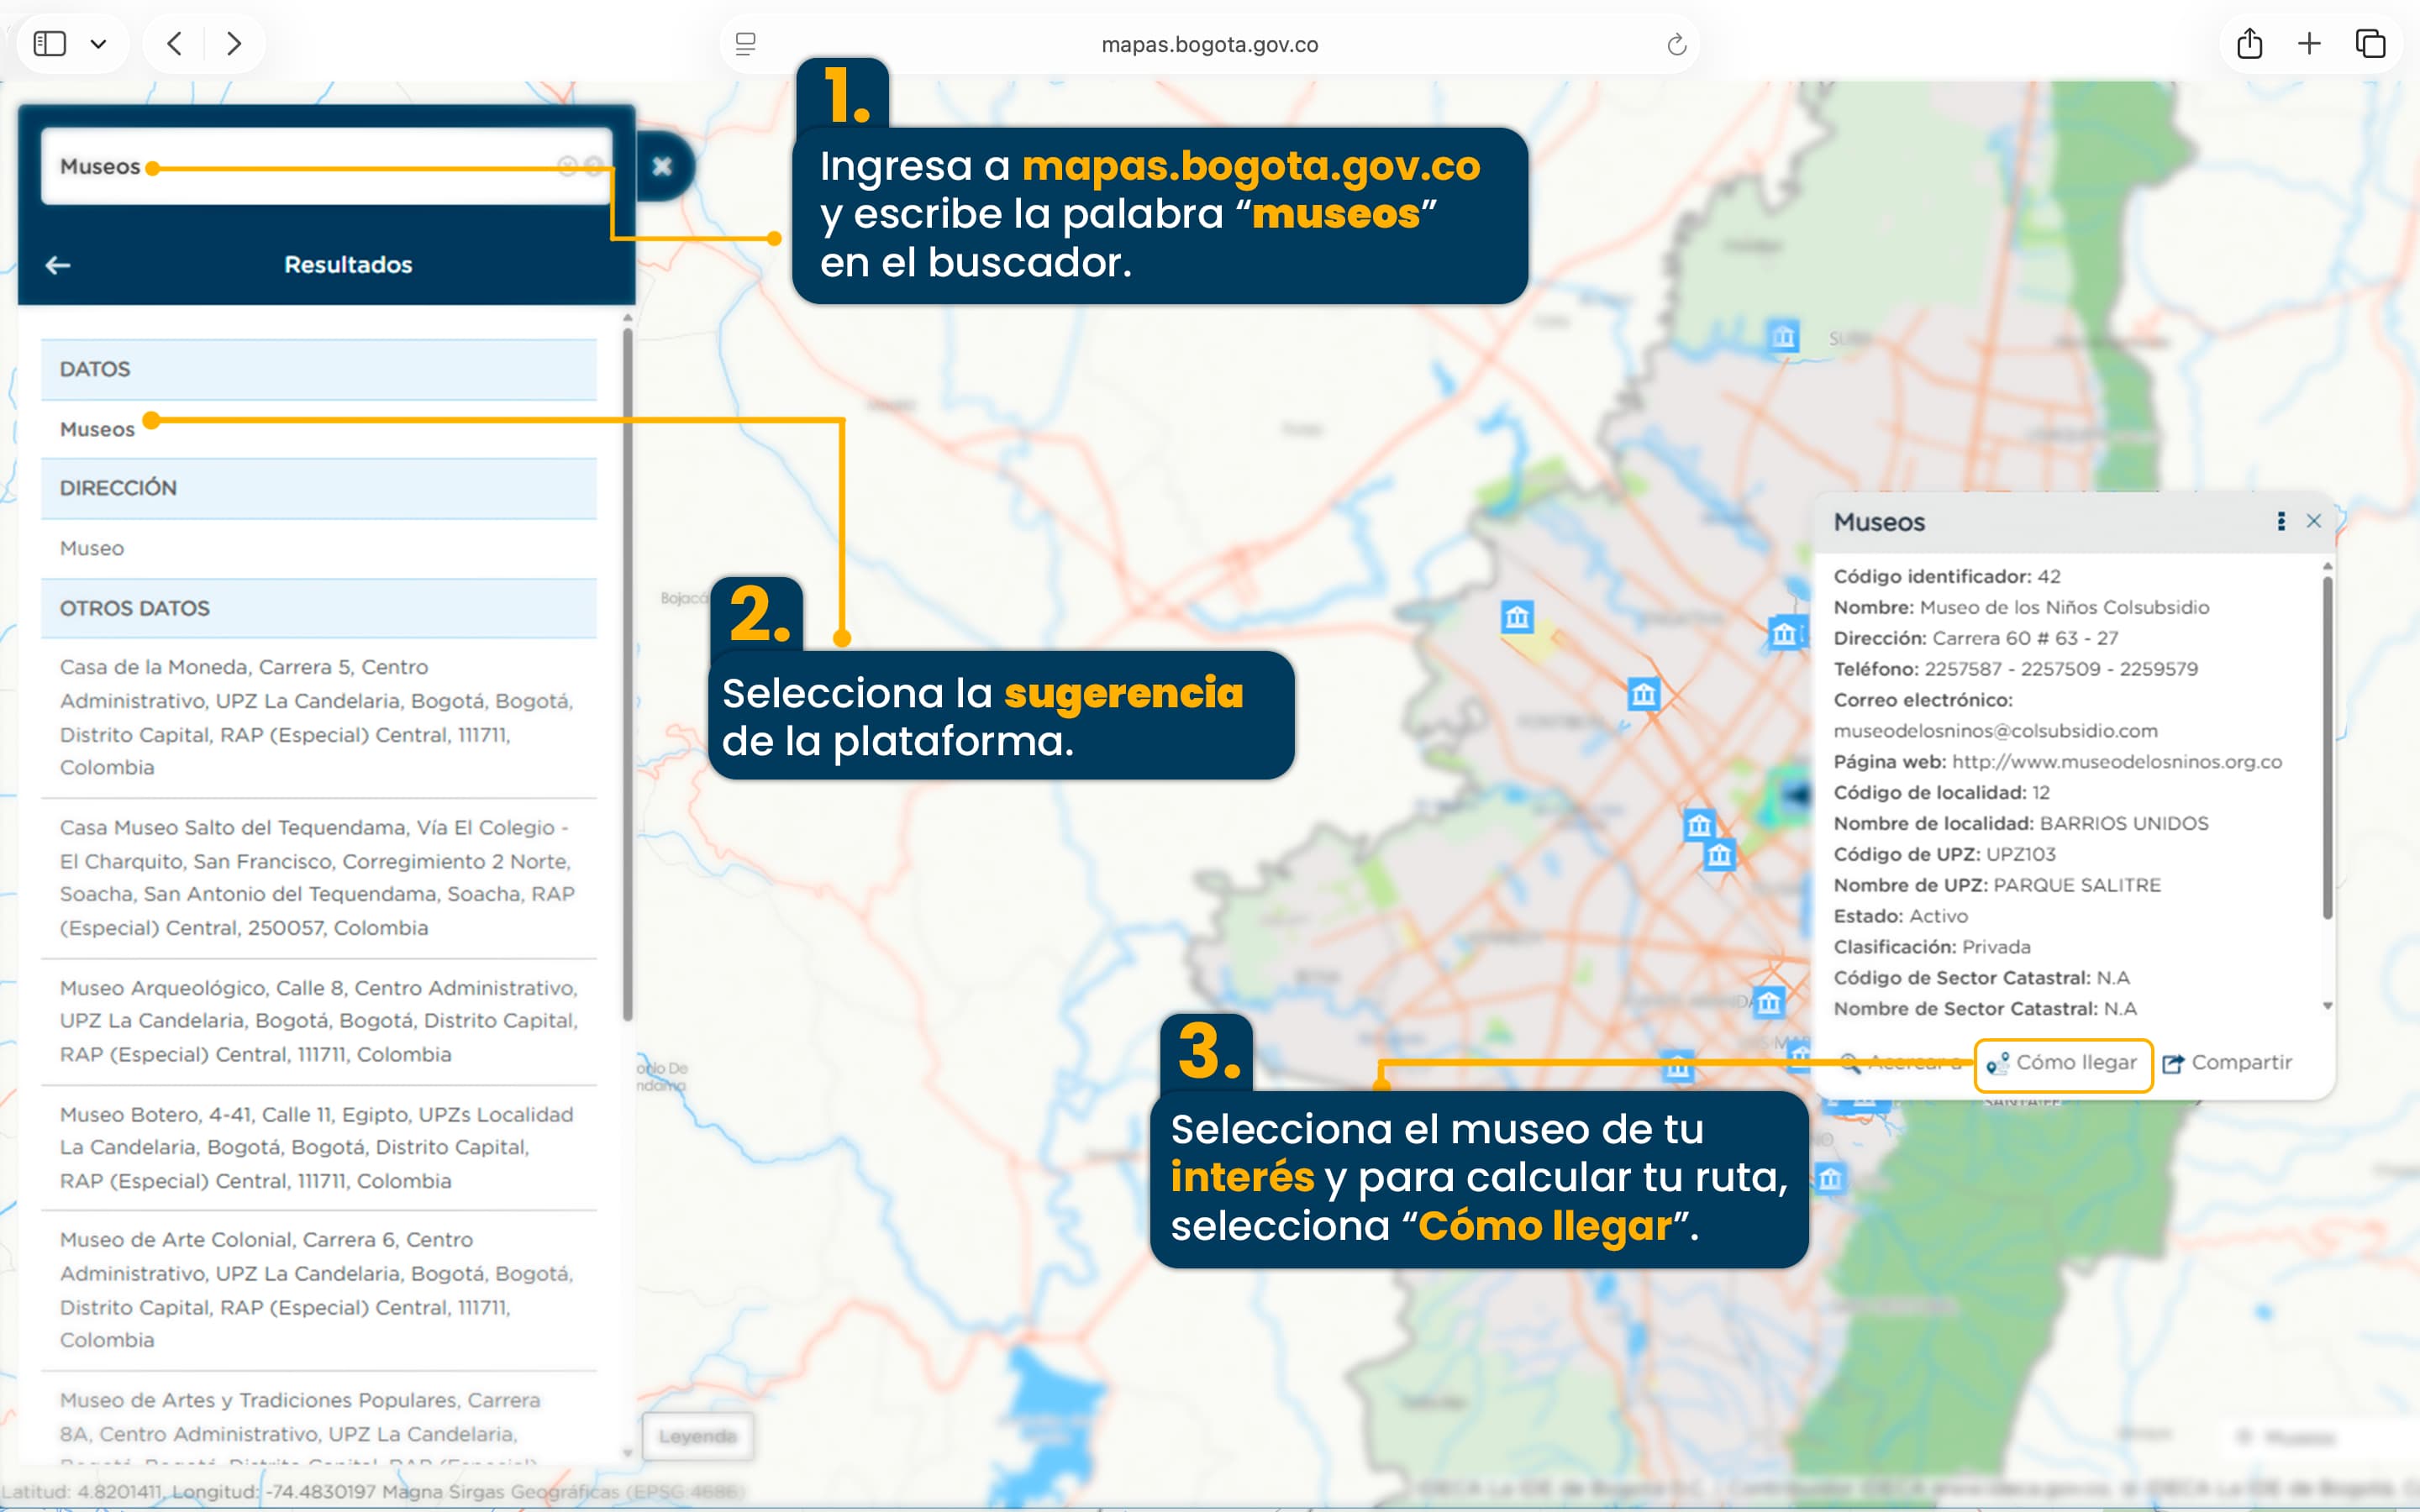Clear the Museos search input
The width and height of the screenshot is (2420, 1512).
[566, 165]
